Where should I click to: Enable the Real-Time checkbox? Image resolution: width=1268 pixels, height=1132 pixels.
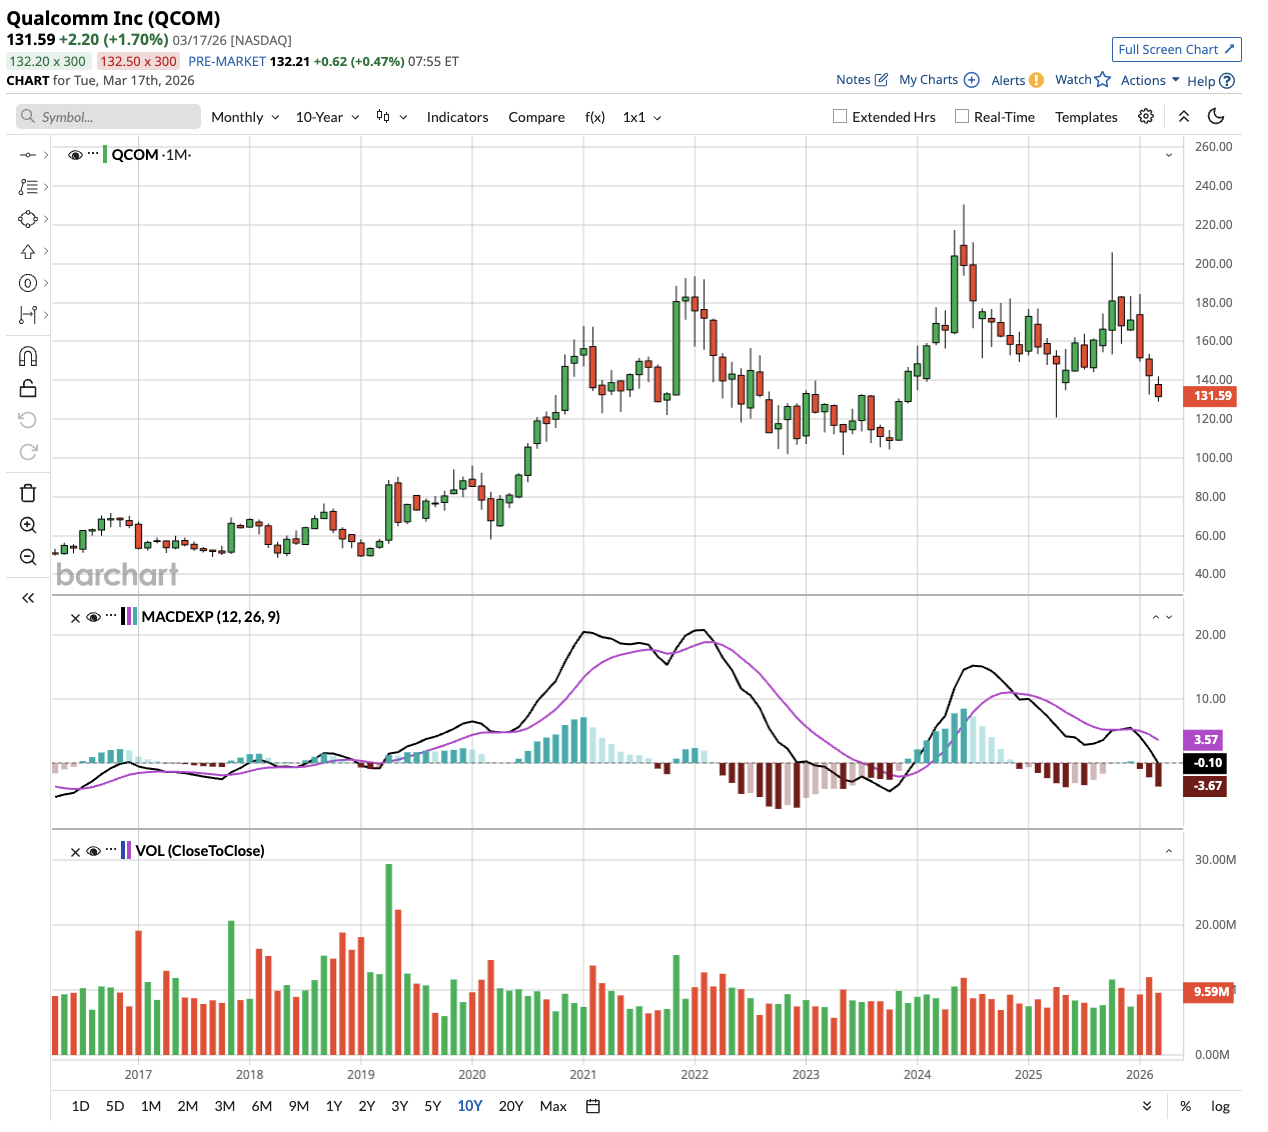[x=962, y=117]
